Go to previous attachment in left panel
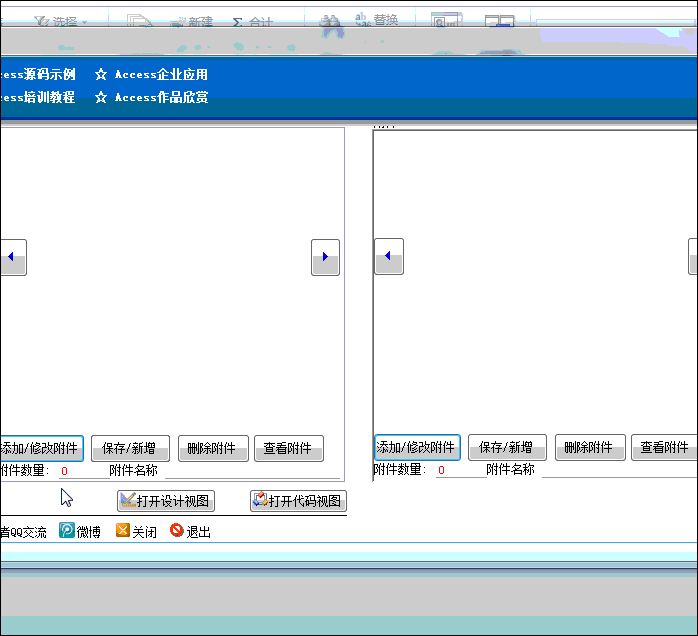Screen dimensions: 698x636 coord(13,257)
